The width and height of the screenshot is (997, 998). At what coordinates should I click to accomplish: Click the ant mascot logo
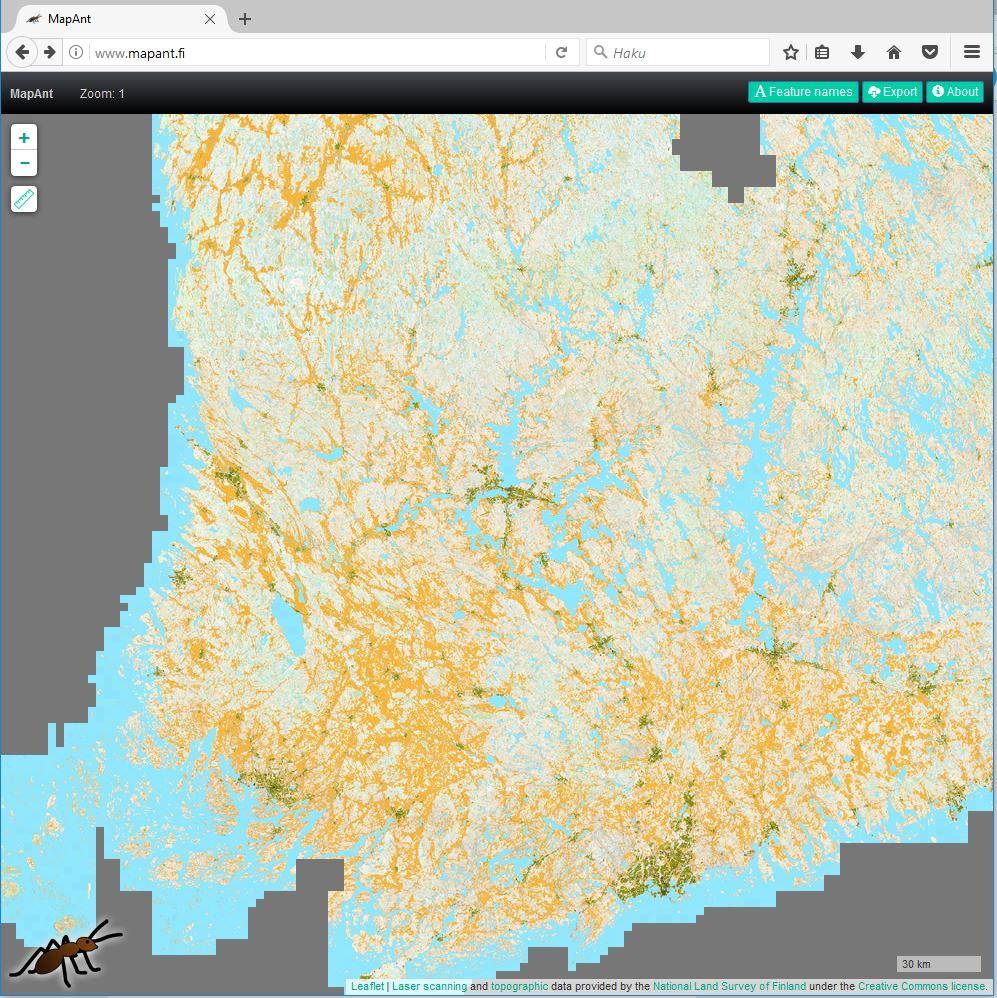65,951
